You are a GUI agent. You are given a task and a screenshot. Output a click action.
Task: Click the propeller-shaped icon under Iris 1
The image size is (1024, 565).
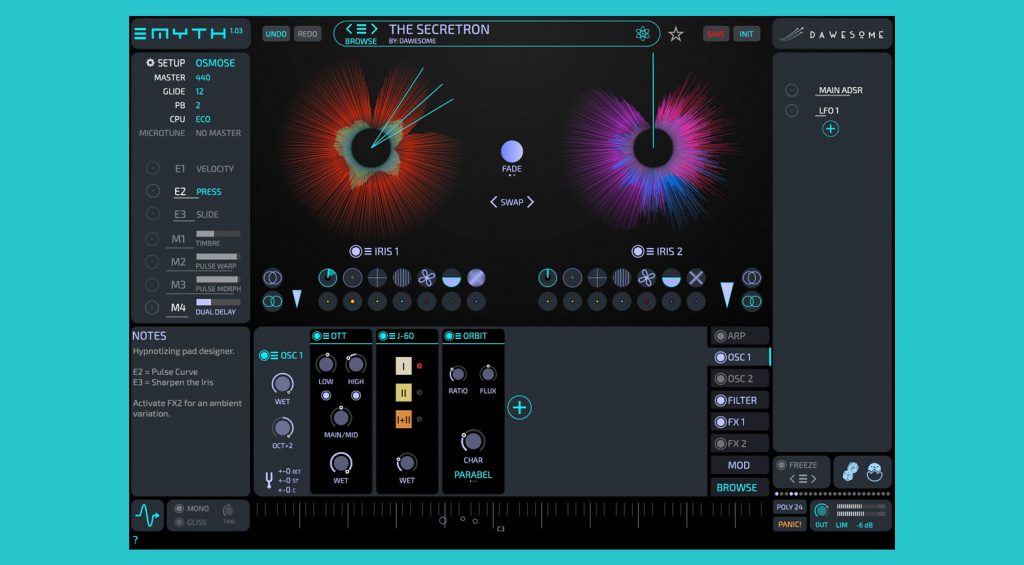[x=427, y=278]
